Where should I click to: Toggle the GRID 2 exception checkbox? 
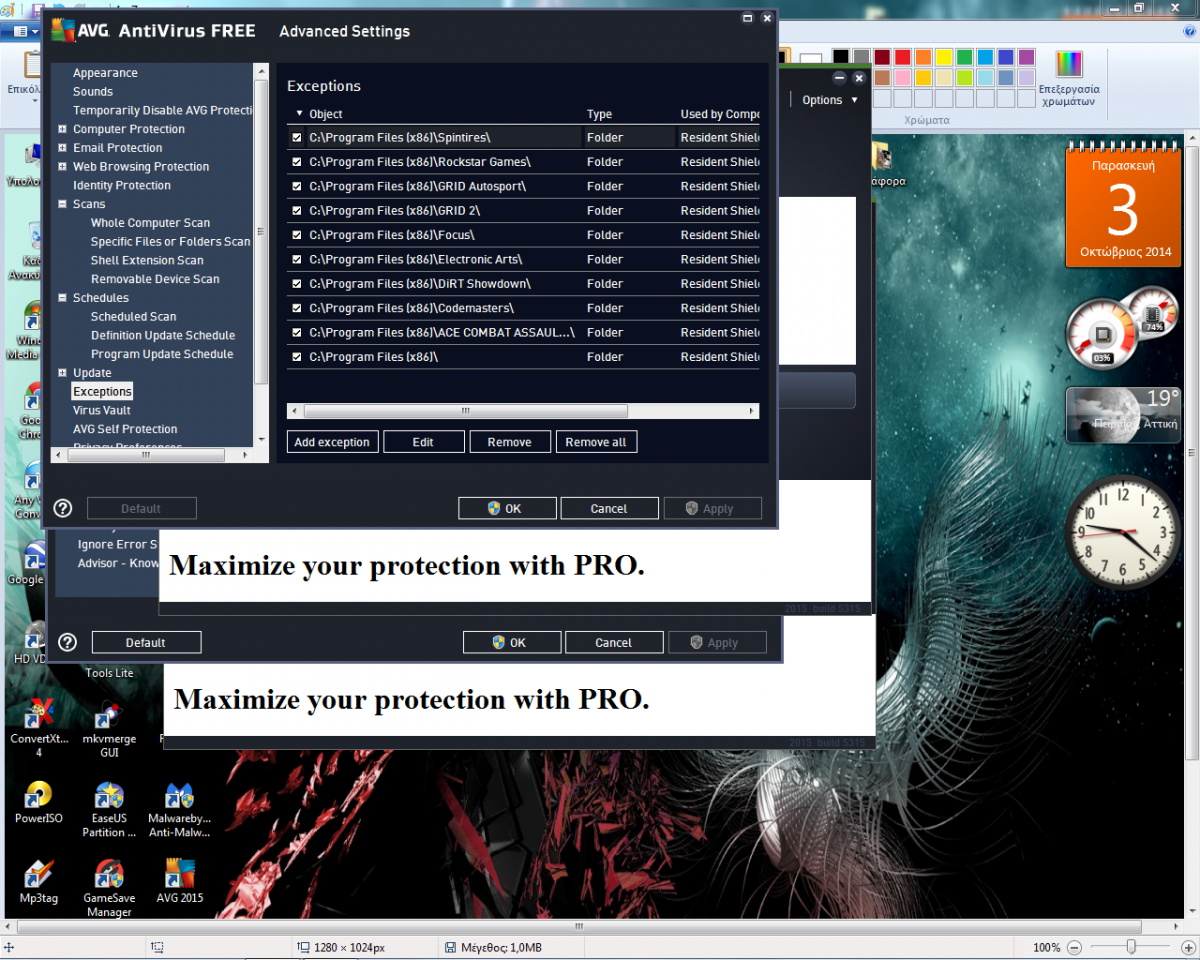(297, 210)
